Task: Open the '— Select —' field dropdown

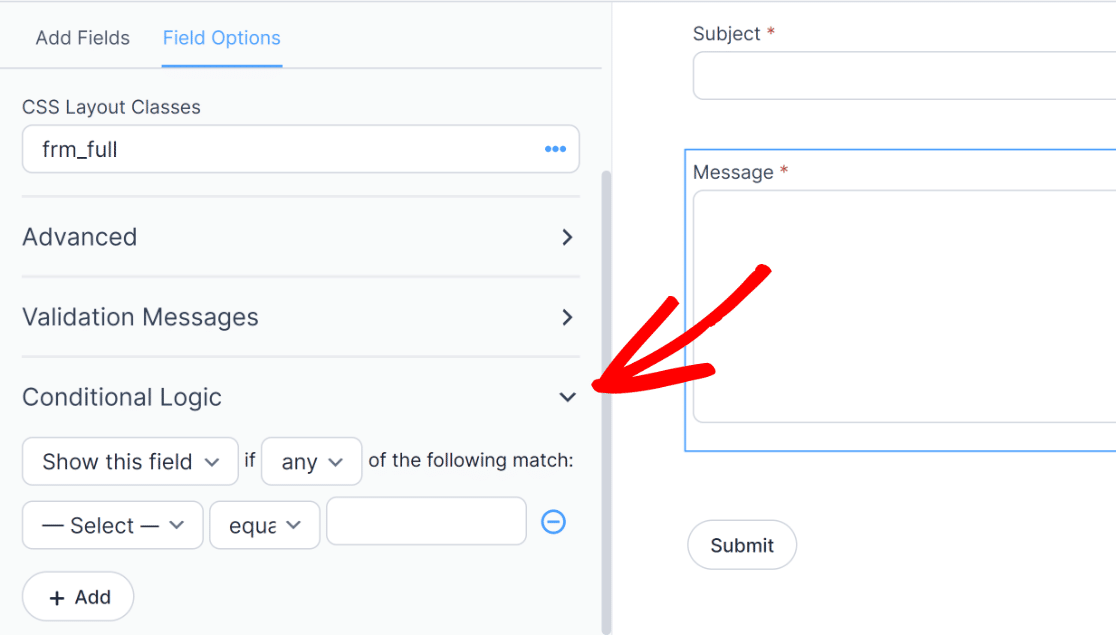Action: pos(112,525)
